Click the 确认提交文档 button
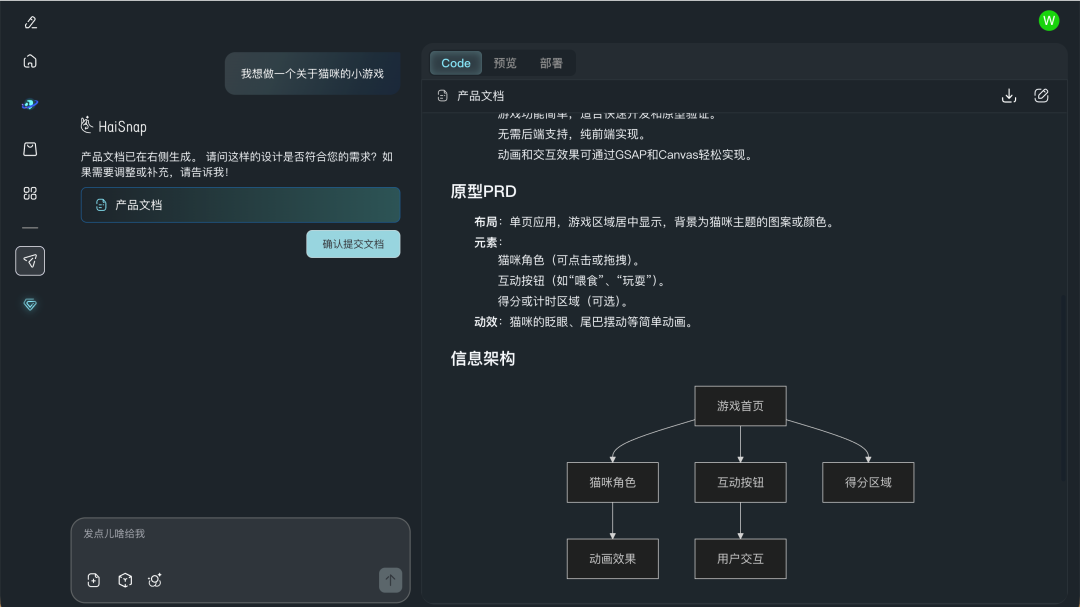1080x607 pixels. coord(353,244)
